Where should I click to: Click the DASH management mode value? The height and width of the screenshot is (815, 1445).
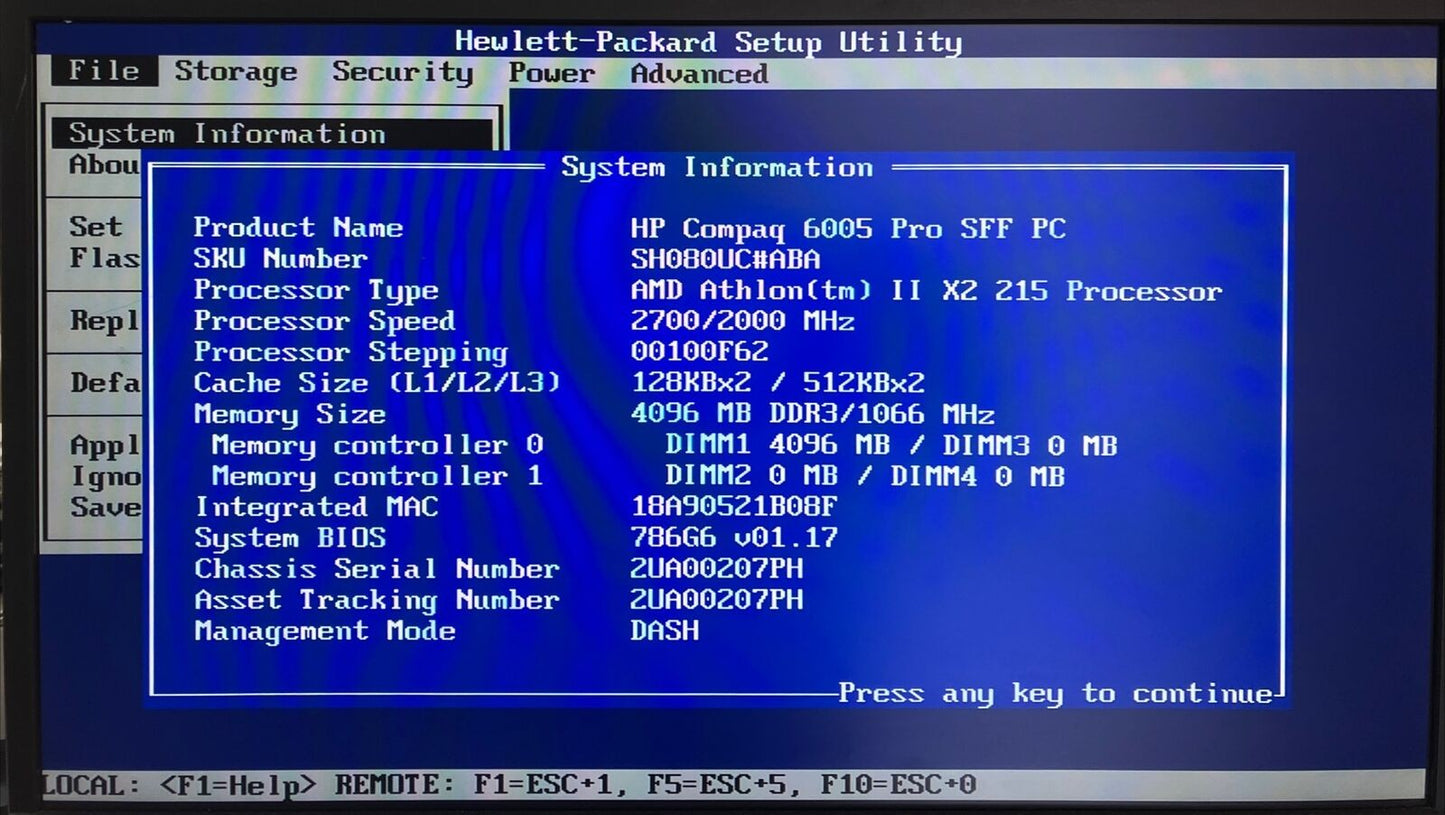tap(664, 631)
